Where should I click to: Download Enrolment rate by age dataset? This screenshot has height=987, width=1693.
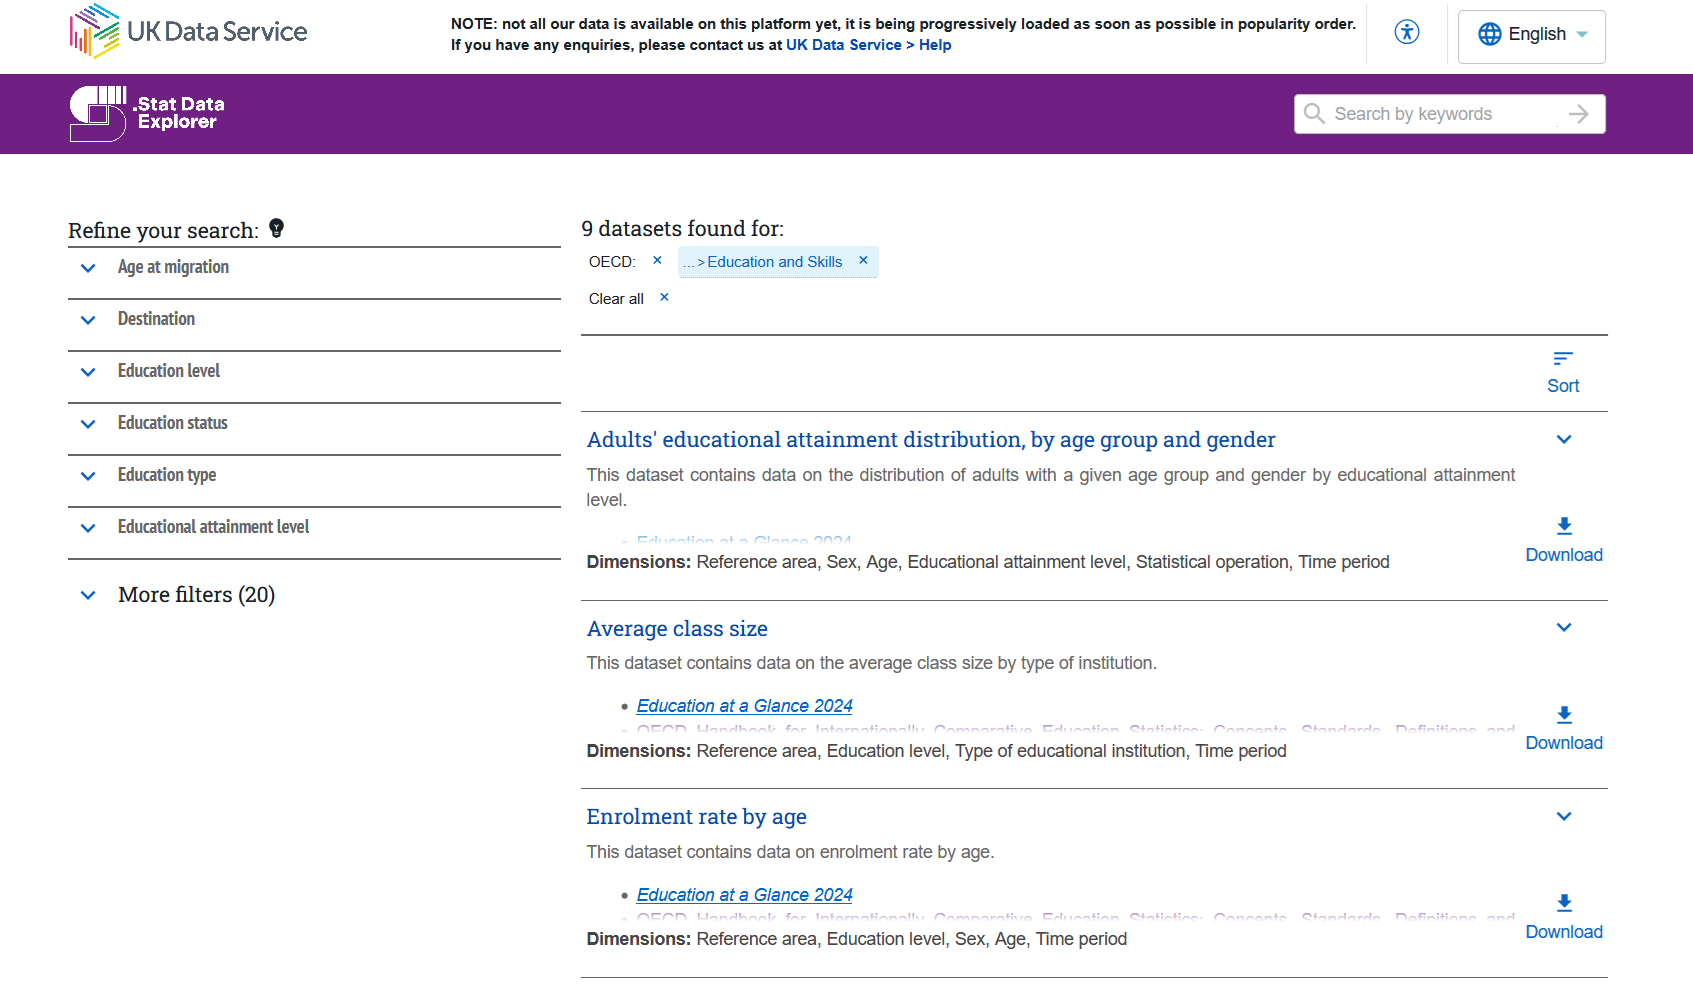pyautogui.click(x=1564, y=917)
